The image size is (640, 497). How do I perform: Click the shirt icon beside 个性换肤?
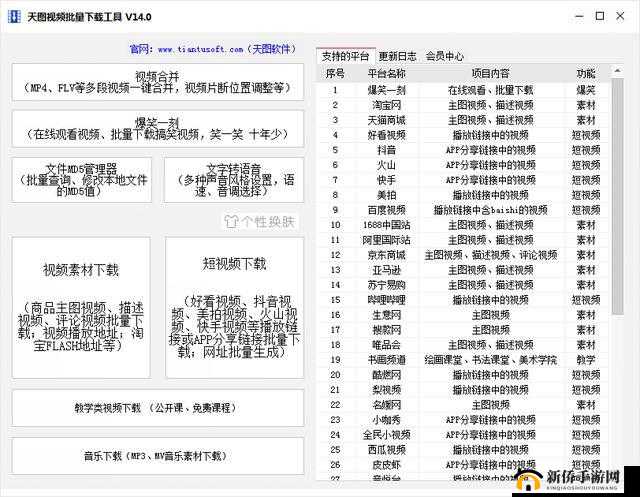[231, 222]
